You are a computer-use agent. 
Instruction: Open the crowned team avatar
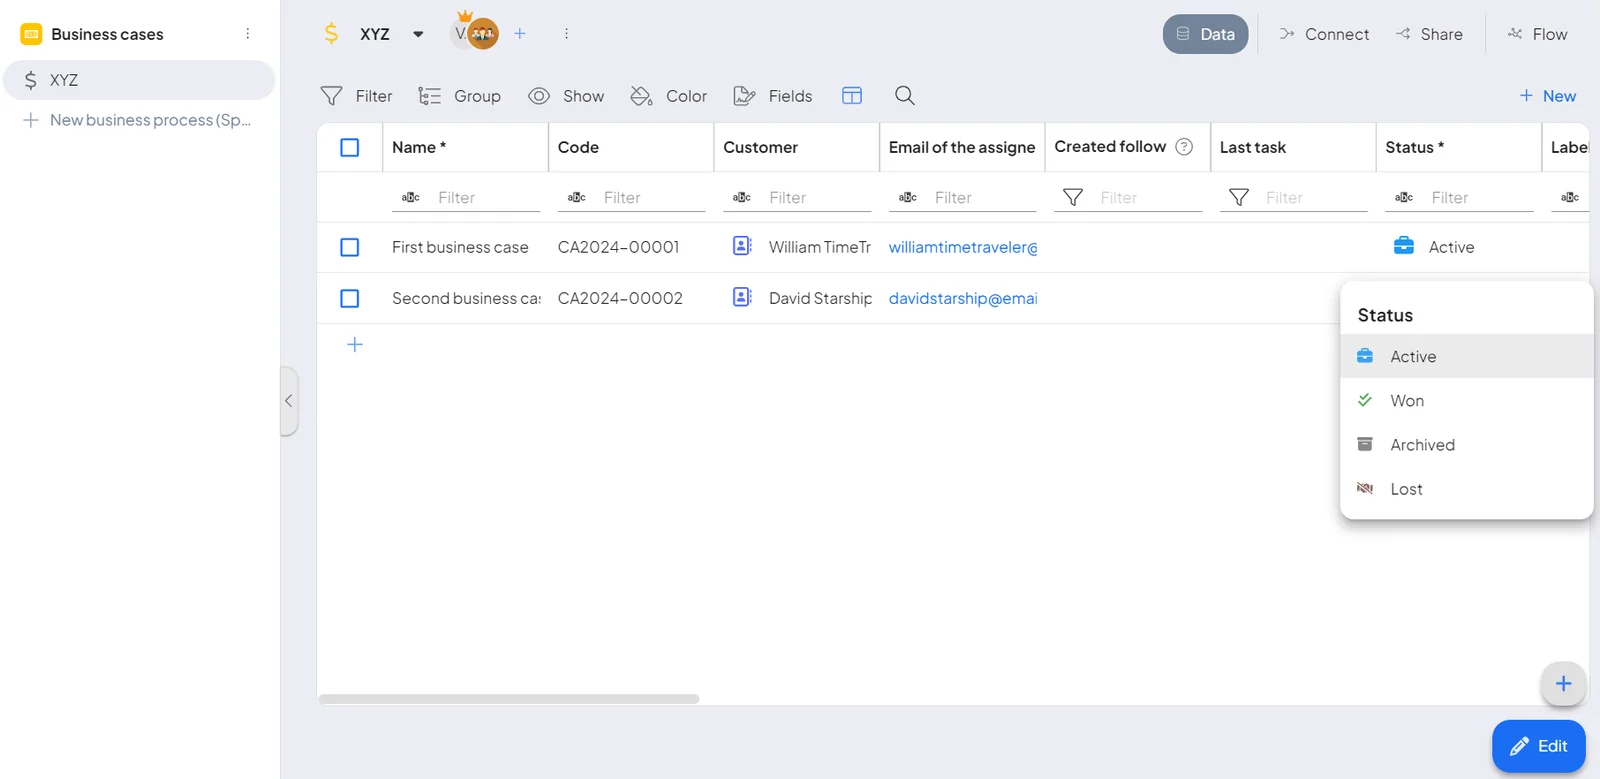[x=481, y=31]
